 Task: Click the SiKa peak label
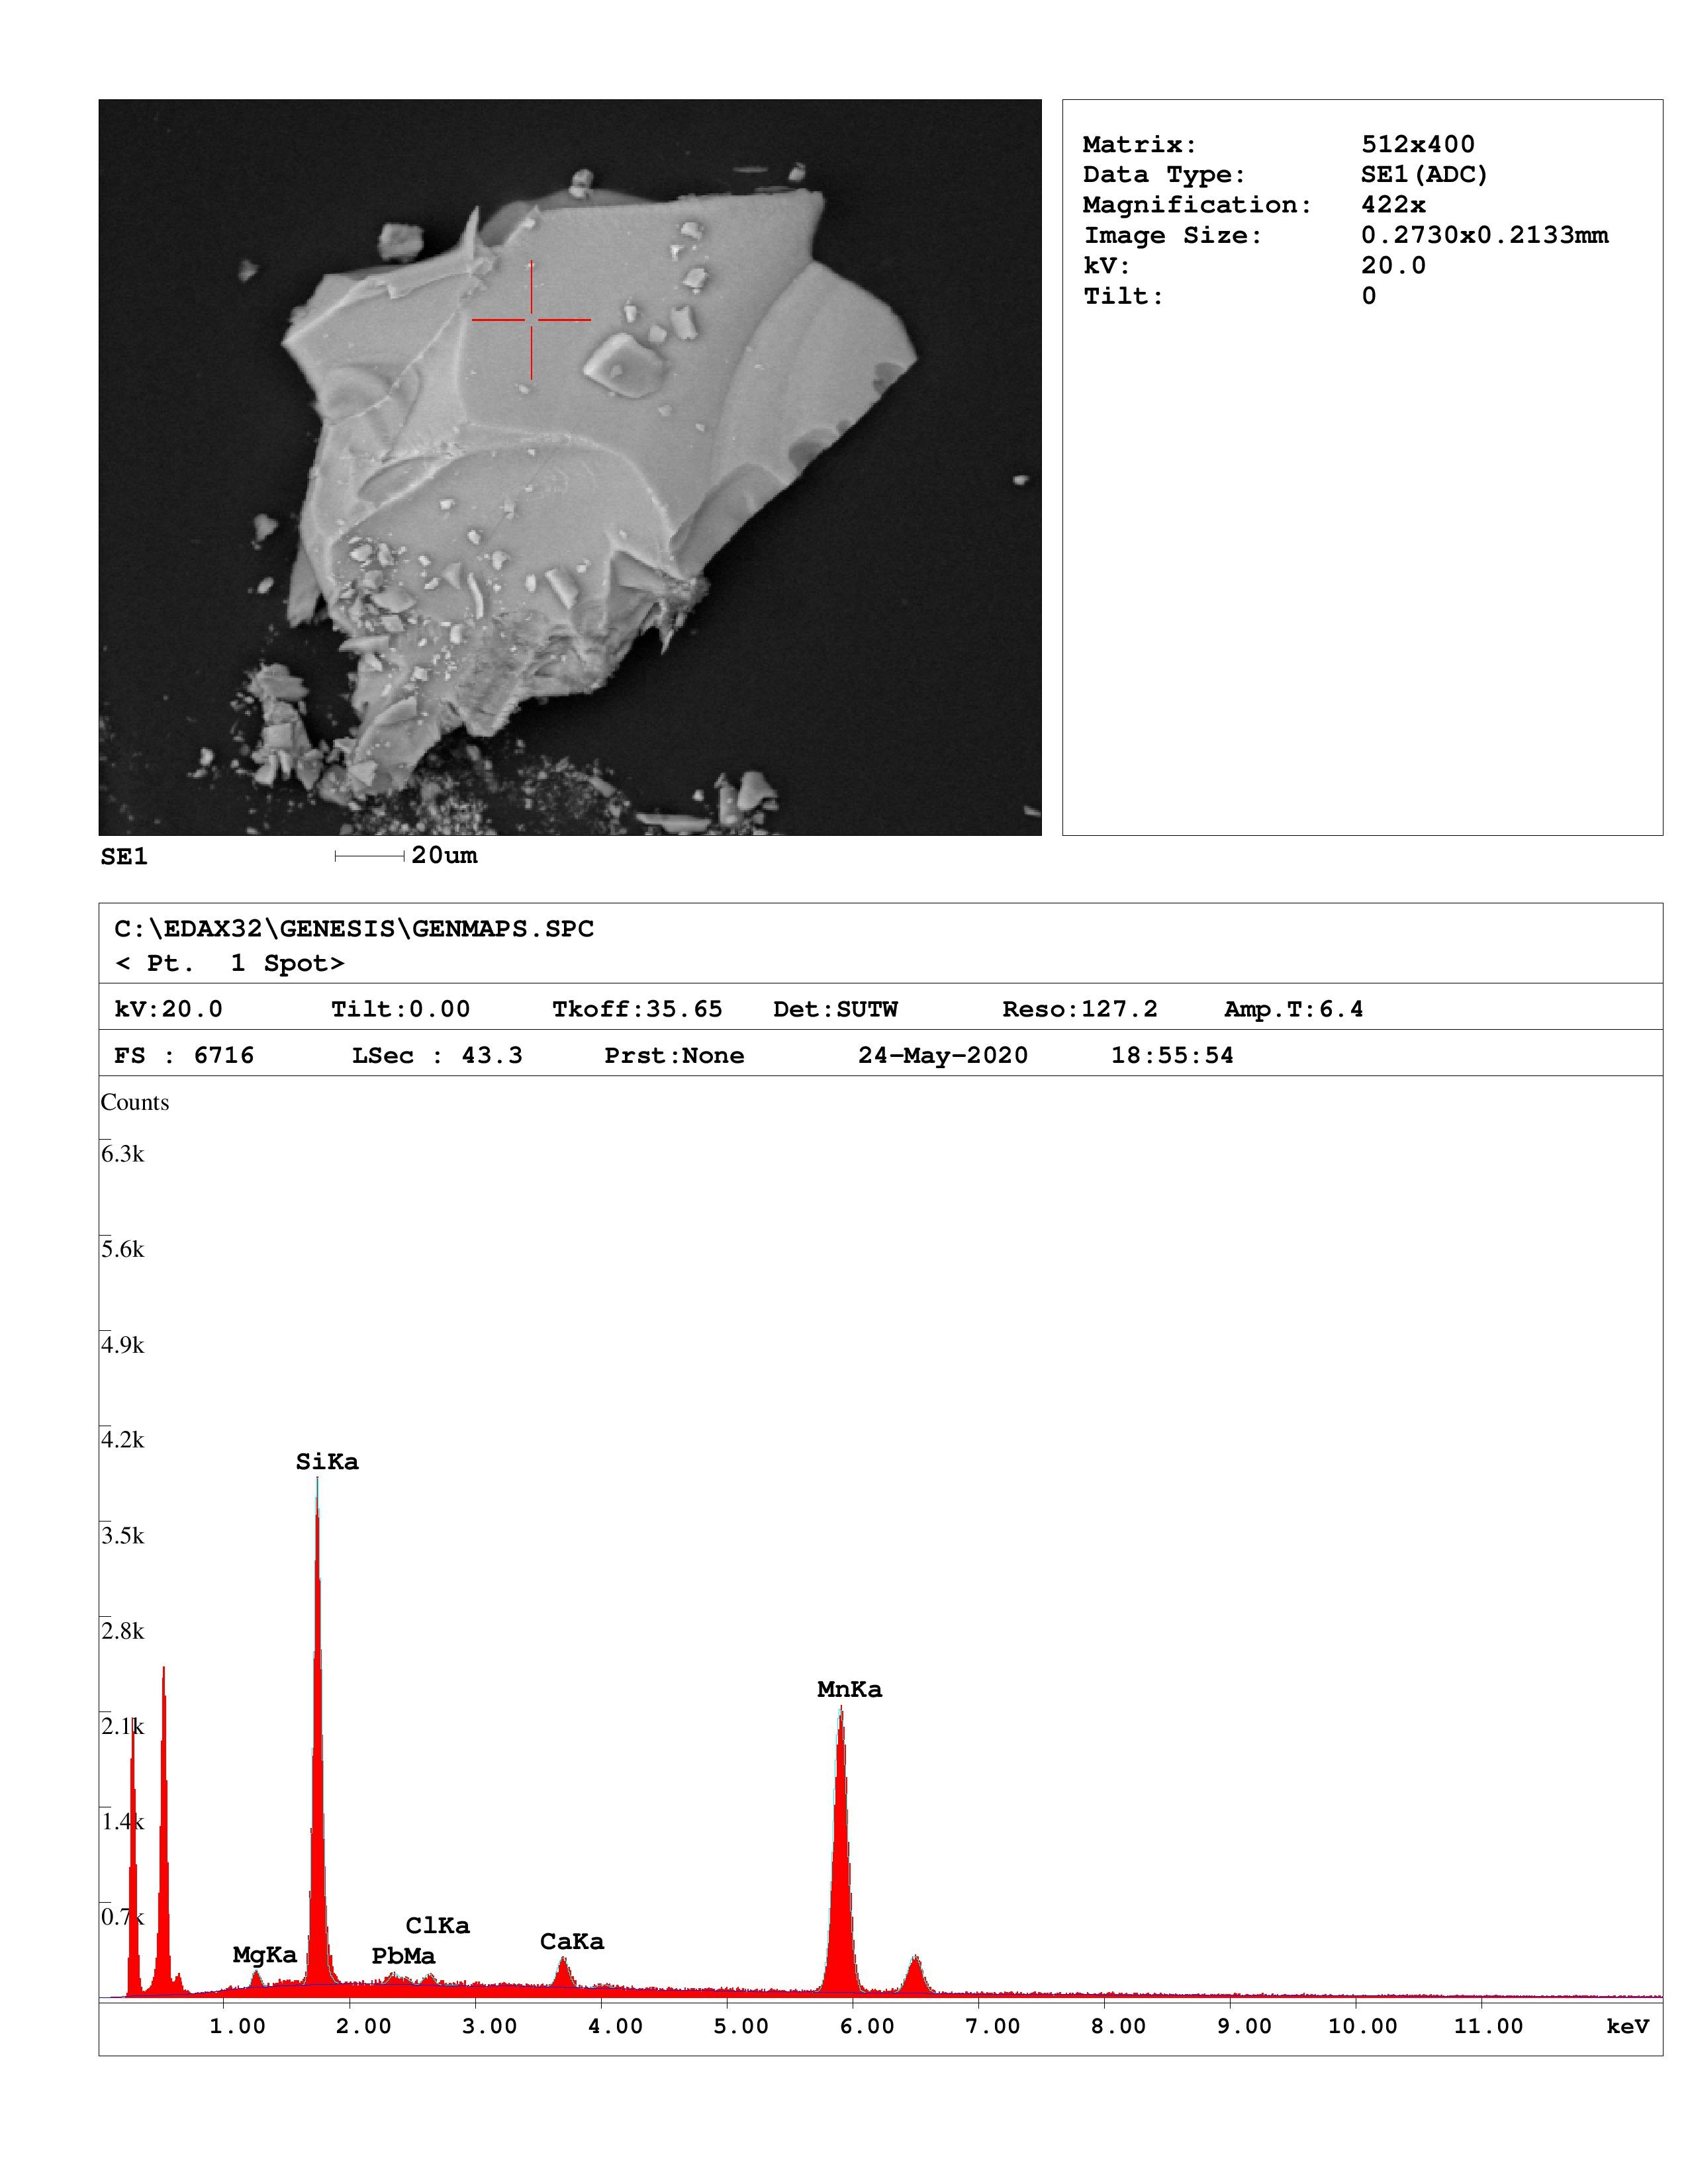pos(327,1462)
